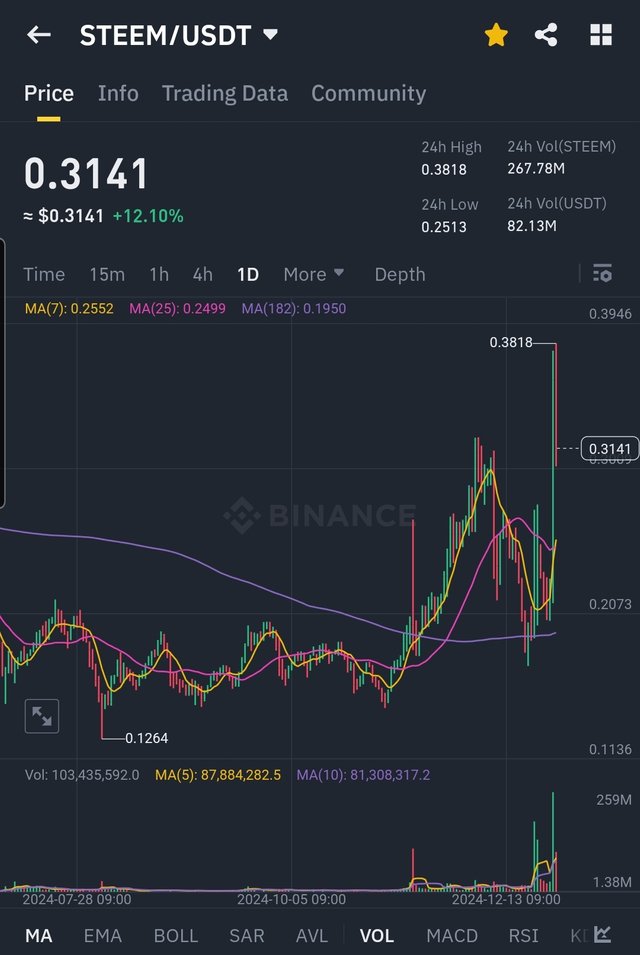Open the indicator chart icon at bottom right
Viewport: 640px width, 955px height.
[602, 934]
